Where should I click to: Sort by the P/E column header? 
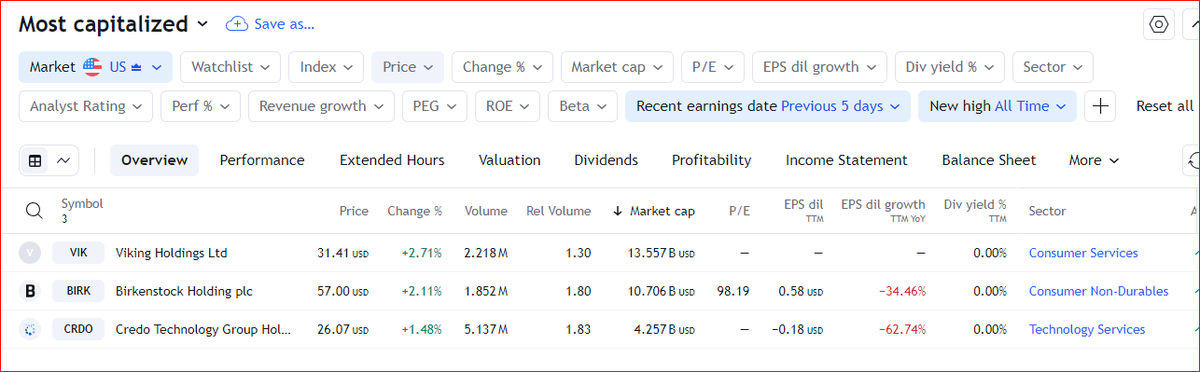pos(739,211)
